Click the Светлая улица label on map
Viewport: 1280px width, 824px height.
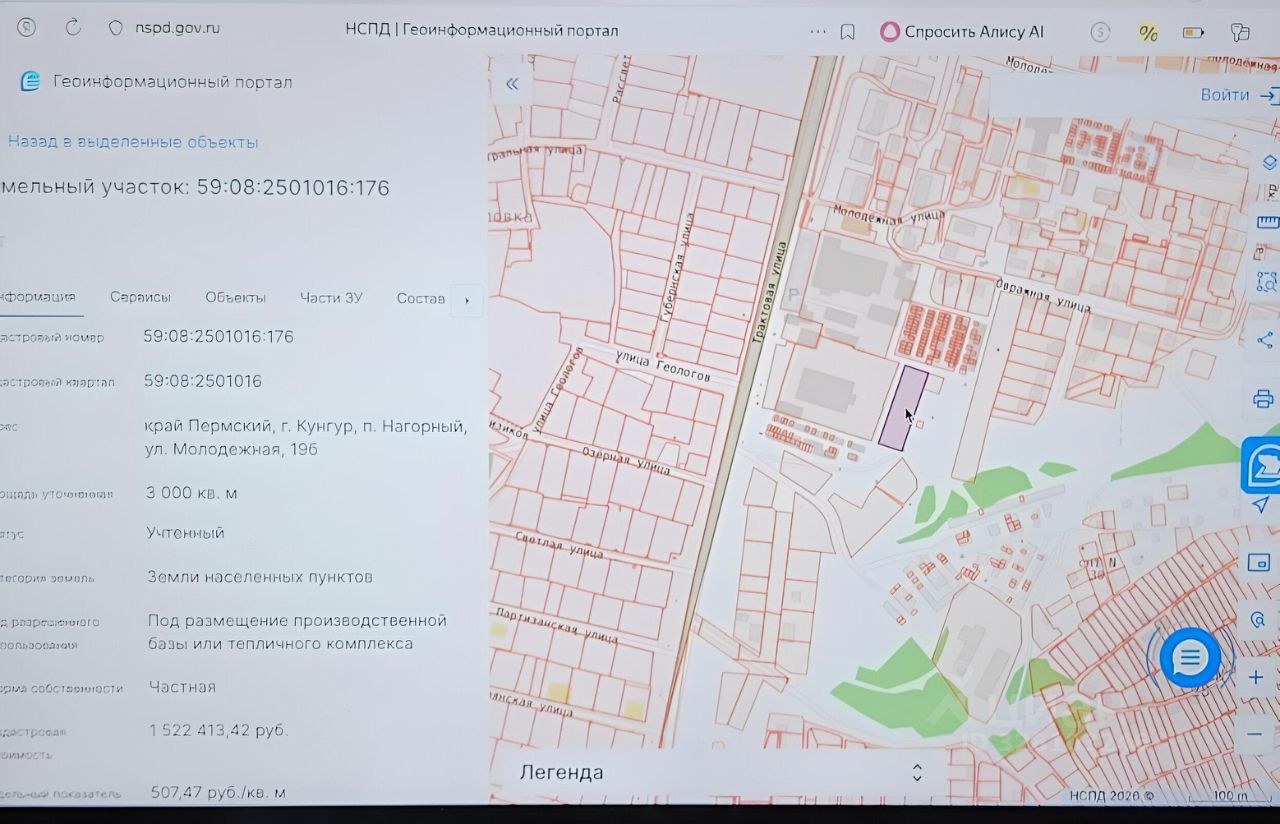point(558,544)
